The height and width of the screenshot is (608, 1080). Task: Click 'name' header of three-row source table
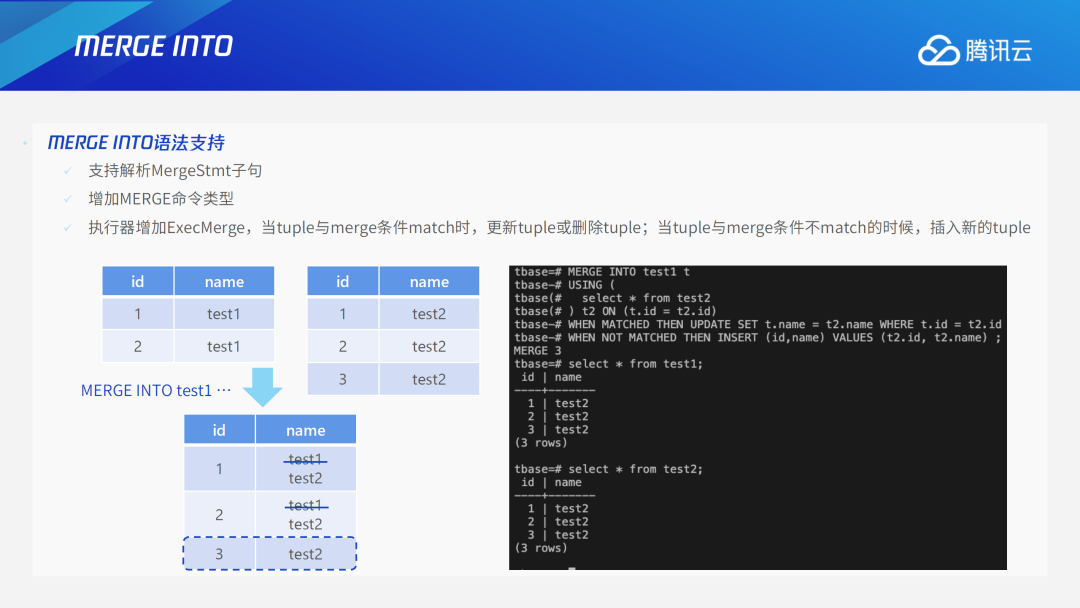[x=429, y=282]
